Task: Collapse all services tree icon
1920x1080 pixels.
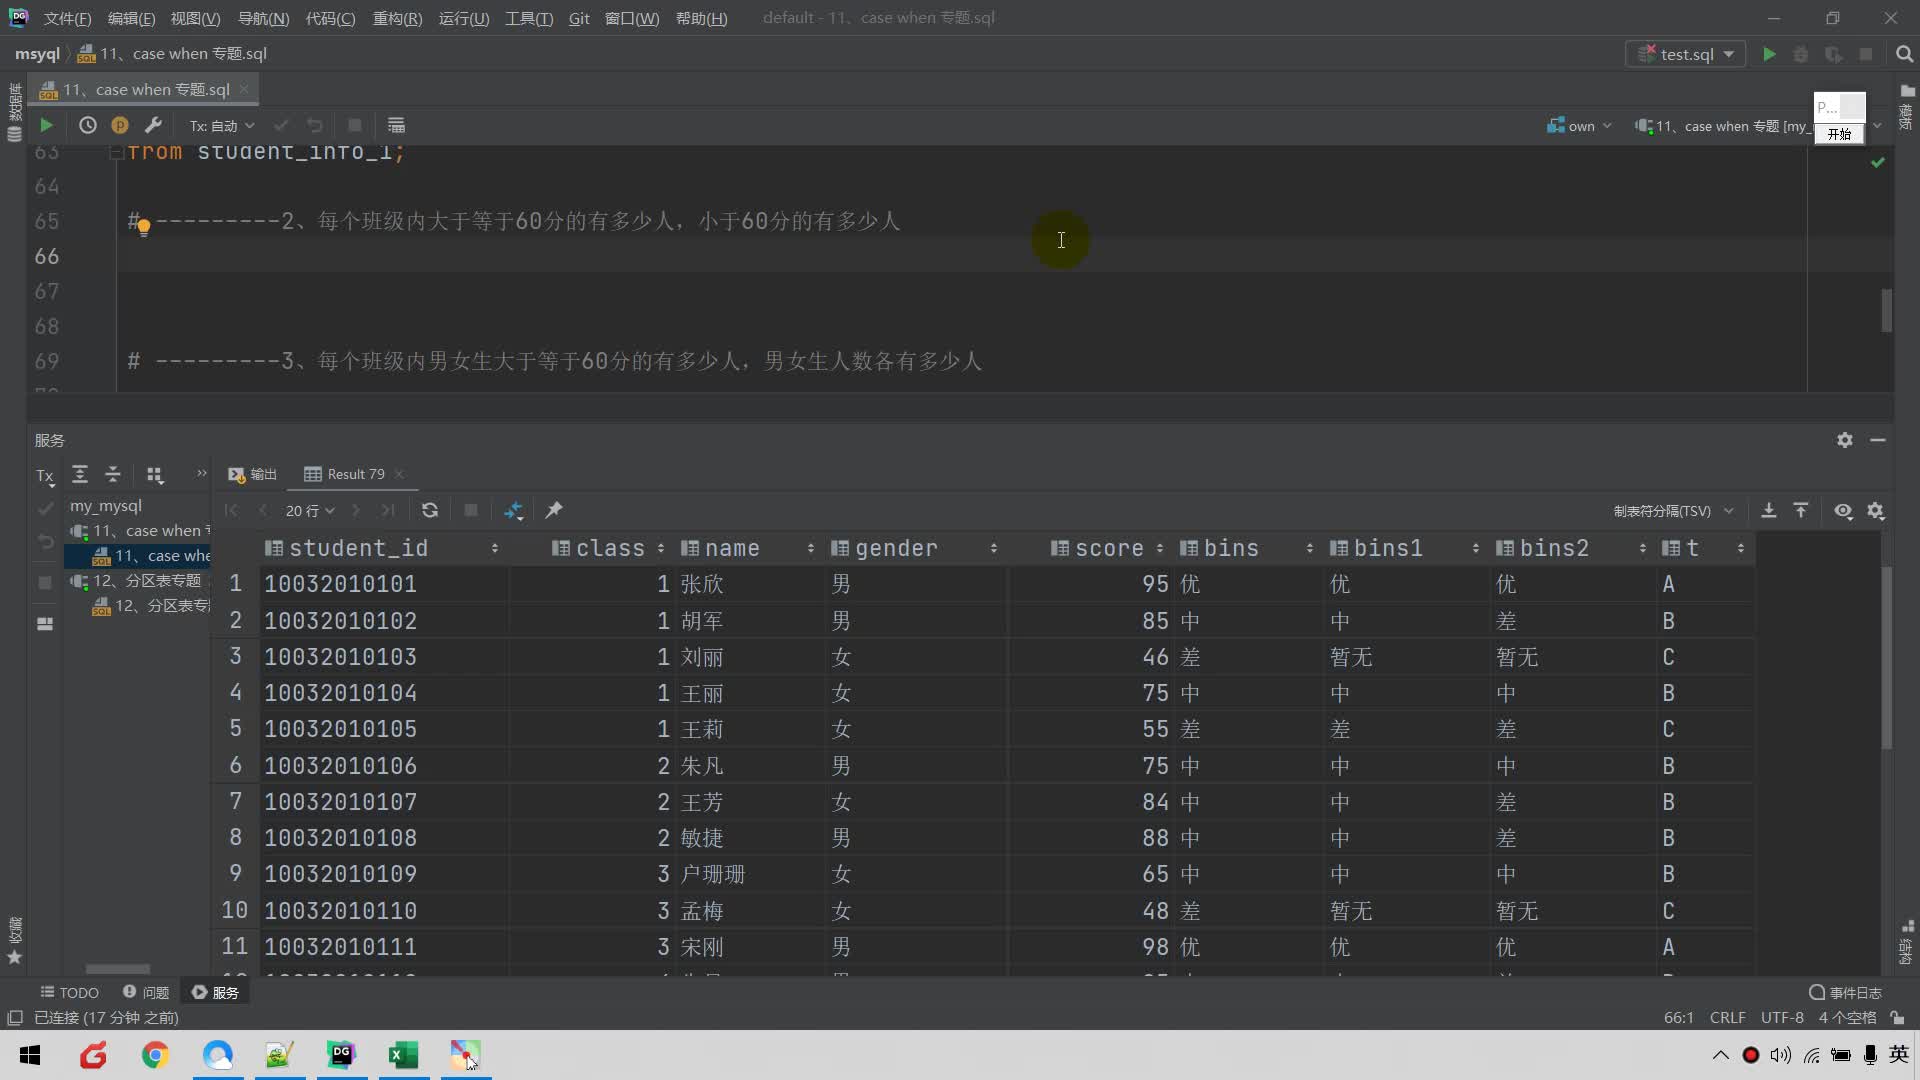Action: click(113, 474)
